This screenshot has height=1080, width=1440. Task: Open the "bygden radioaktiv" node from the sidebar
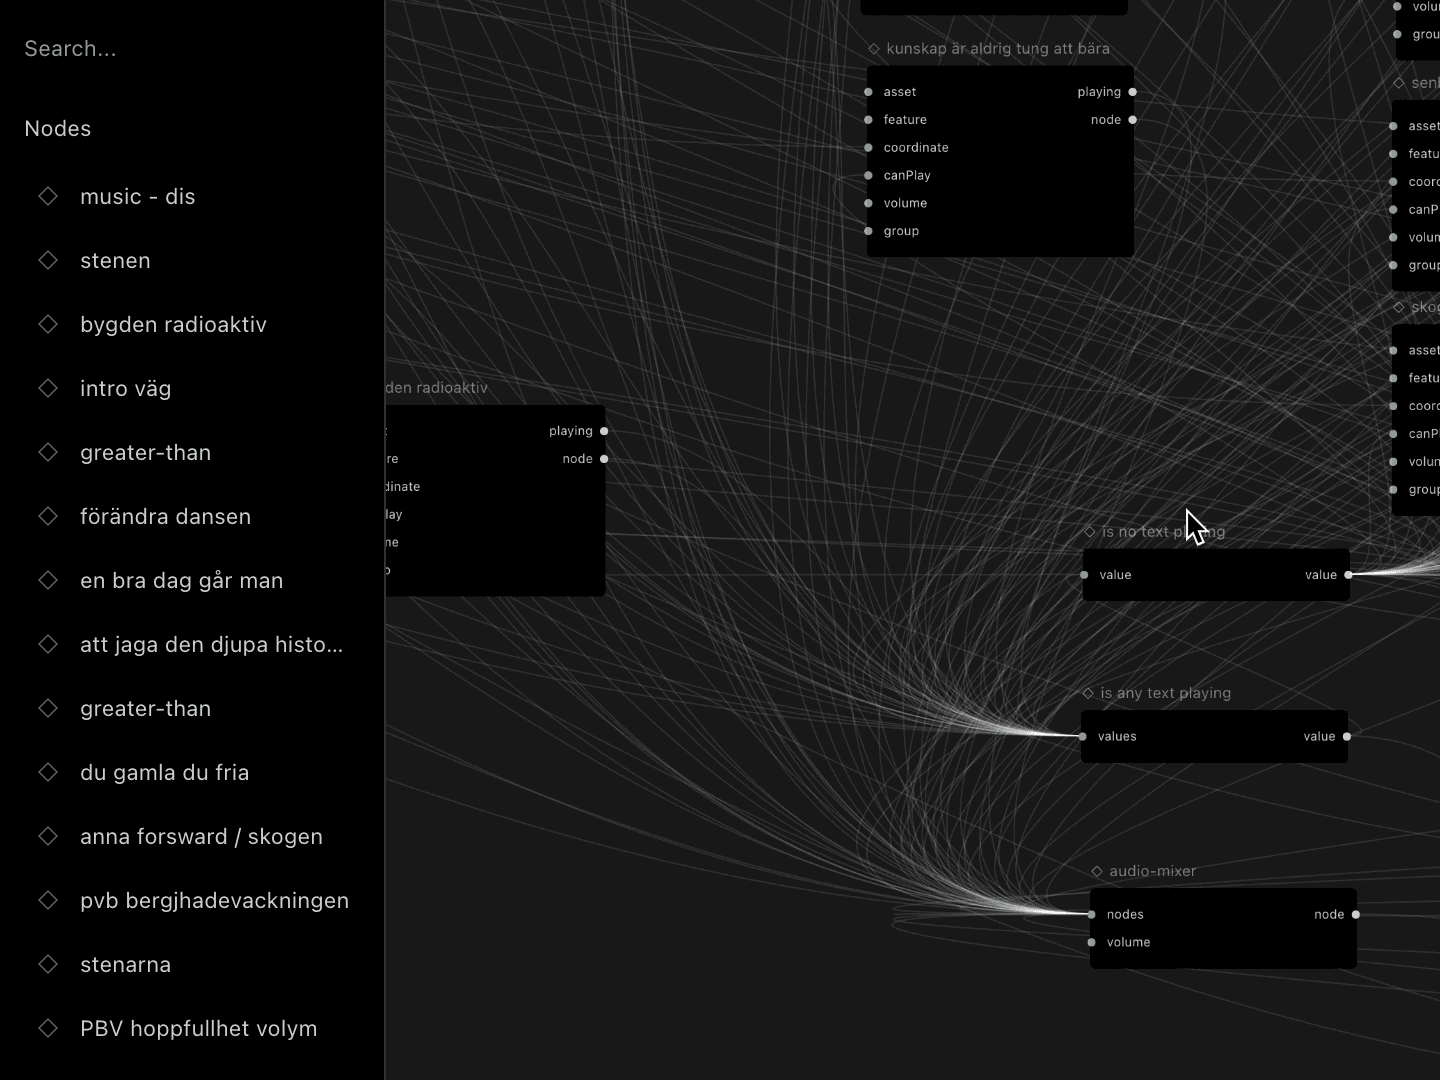173,324
